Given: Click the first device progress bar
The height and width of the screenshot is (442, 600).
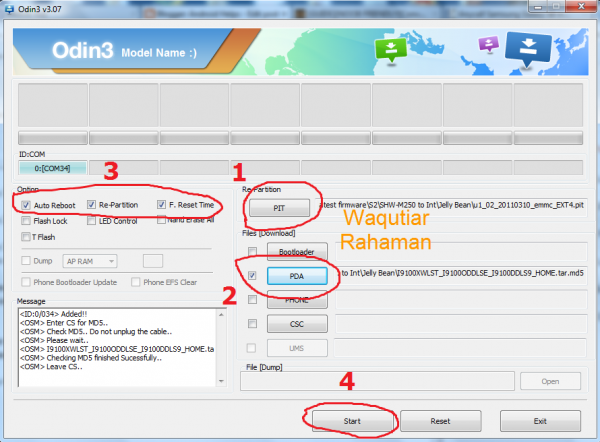Looking at the screenshot, I should (x=53, y=138).
